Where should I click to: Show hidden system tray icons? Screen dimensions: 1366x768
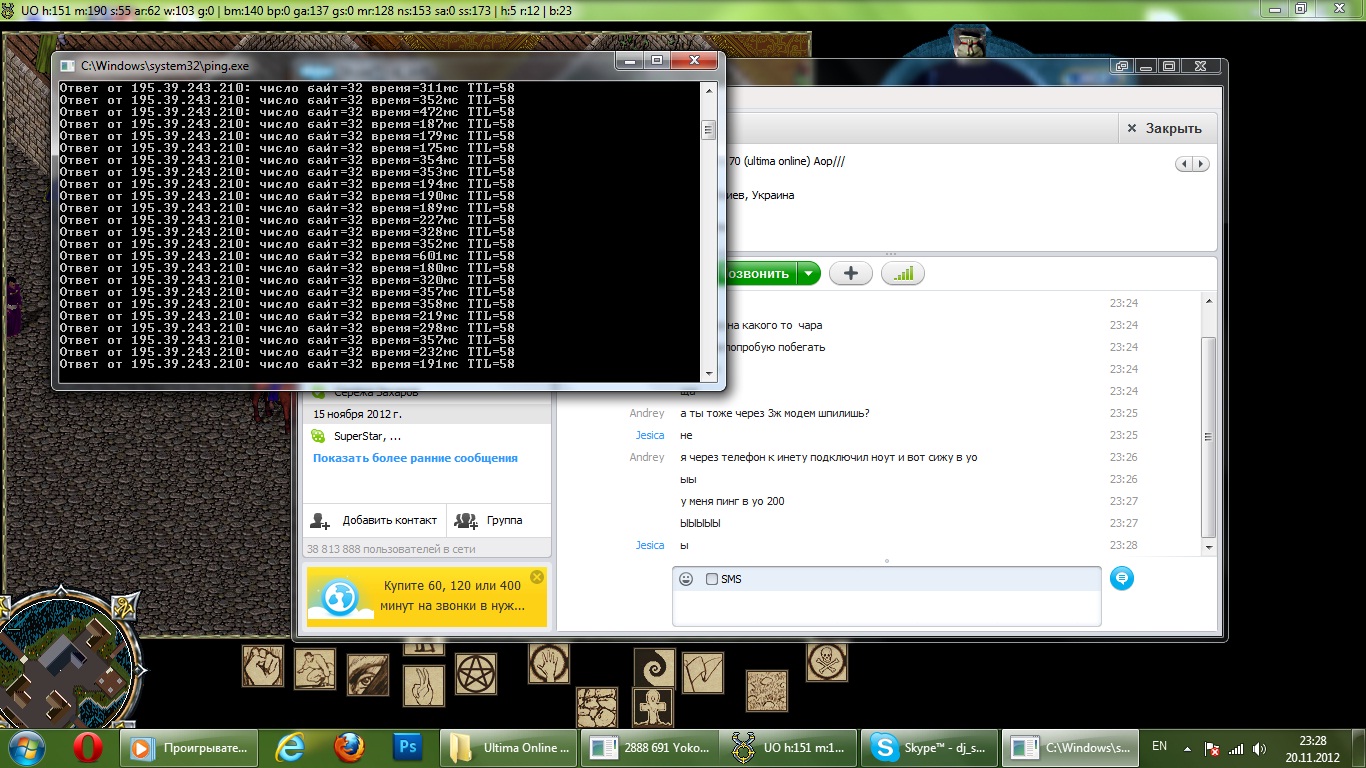(x=1188, y=748)
